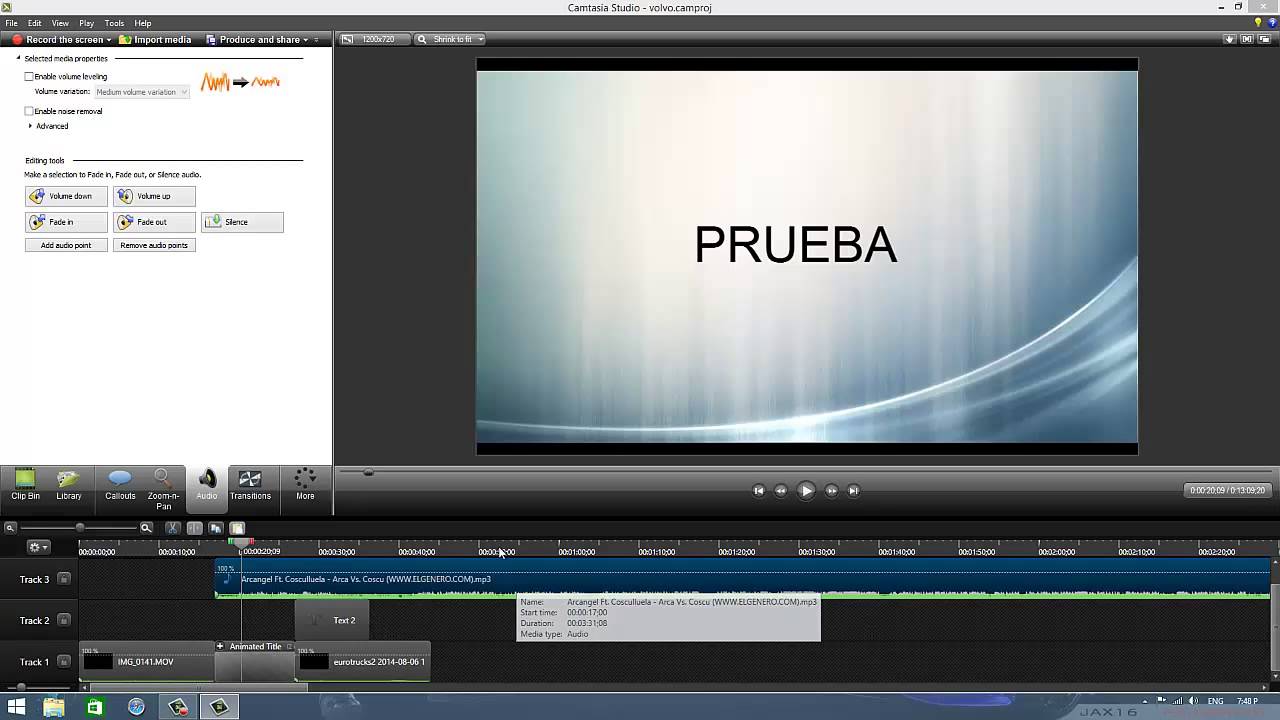
Task: Apply Fade out to the audio
Action: 154,222
